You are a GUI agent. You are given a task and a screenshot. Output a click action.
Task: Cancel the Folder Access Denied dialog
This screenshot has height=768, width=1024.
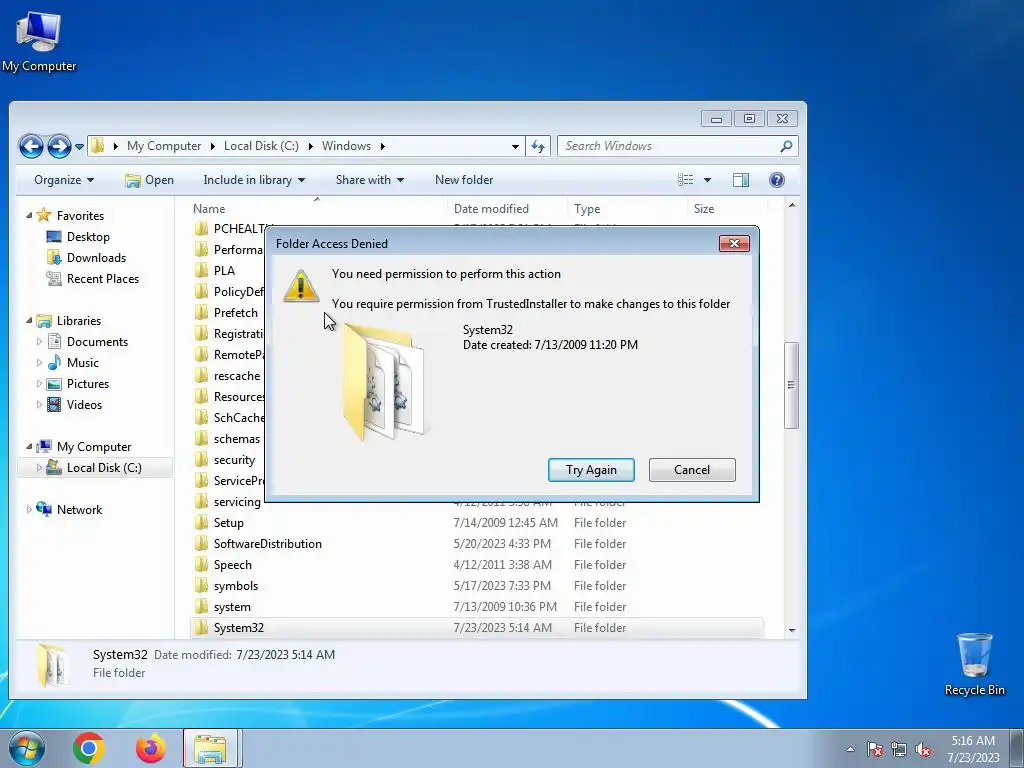(x=692, y=470)
